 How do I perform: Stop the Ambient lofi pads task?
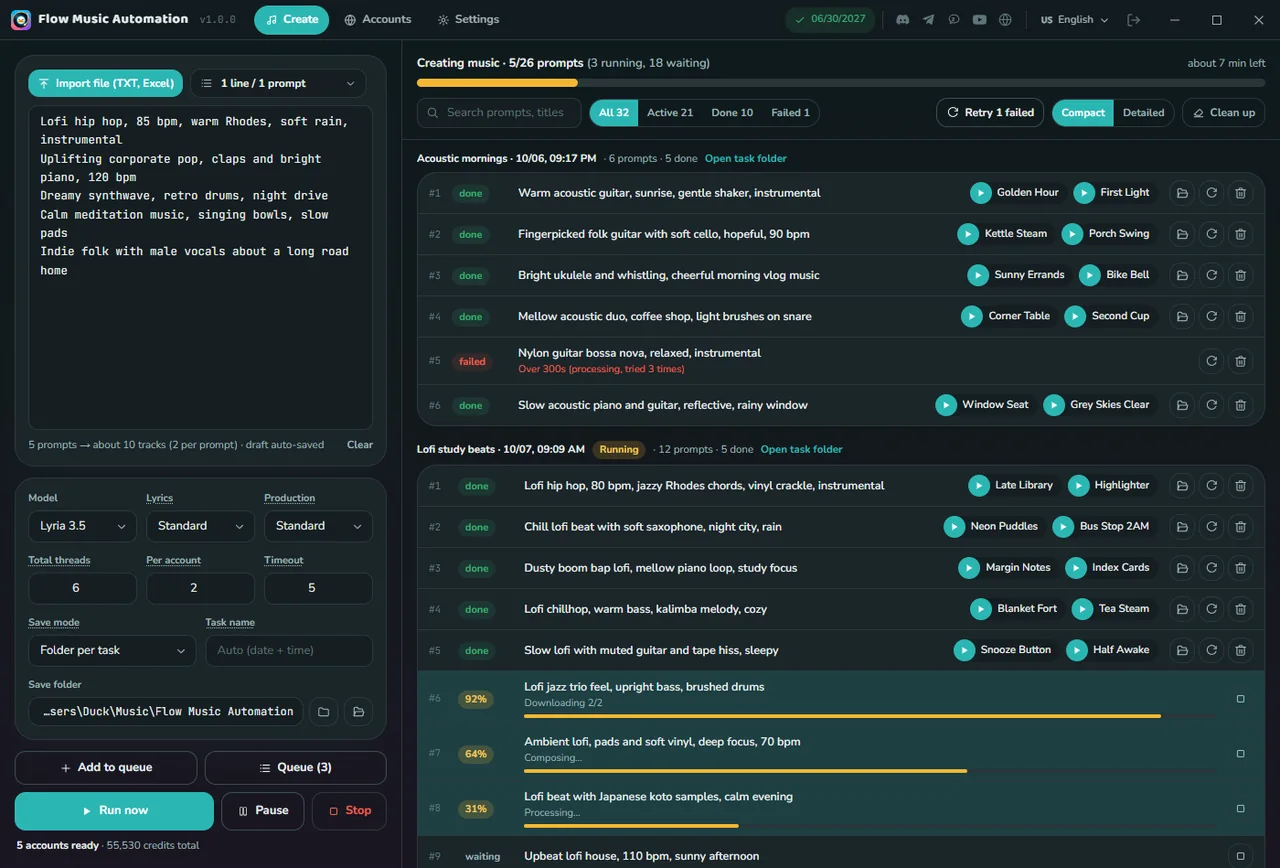pyautogui.click(x=1240, y=754)
